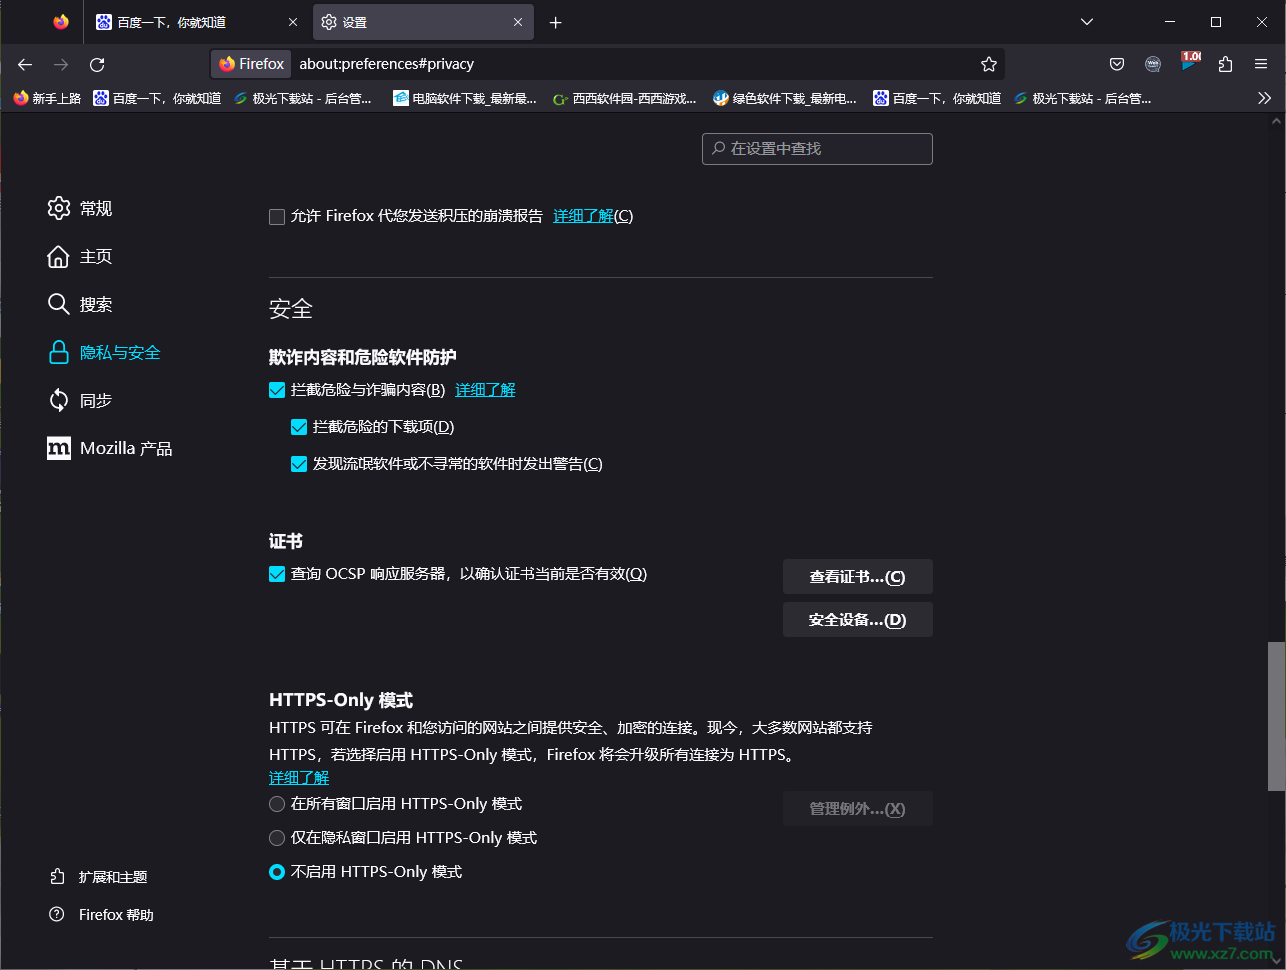Enable 发送积压的崩溃报告 checkbox
Image resolution: width=1286 pixels, height=970 pixels.
(x=277, y=216)
